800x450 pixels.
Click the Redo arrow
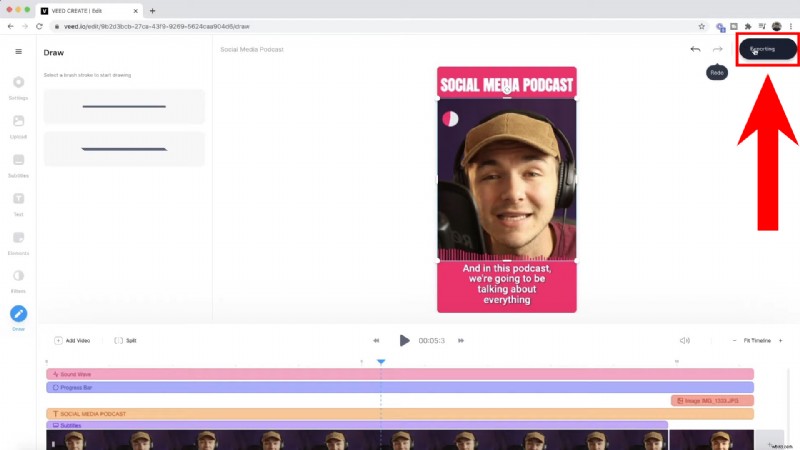717,49
